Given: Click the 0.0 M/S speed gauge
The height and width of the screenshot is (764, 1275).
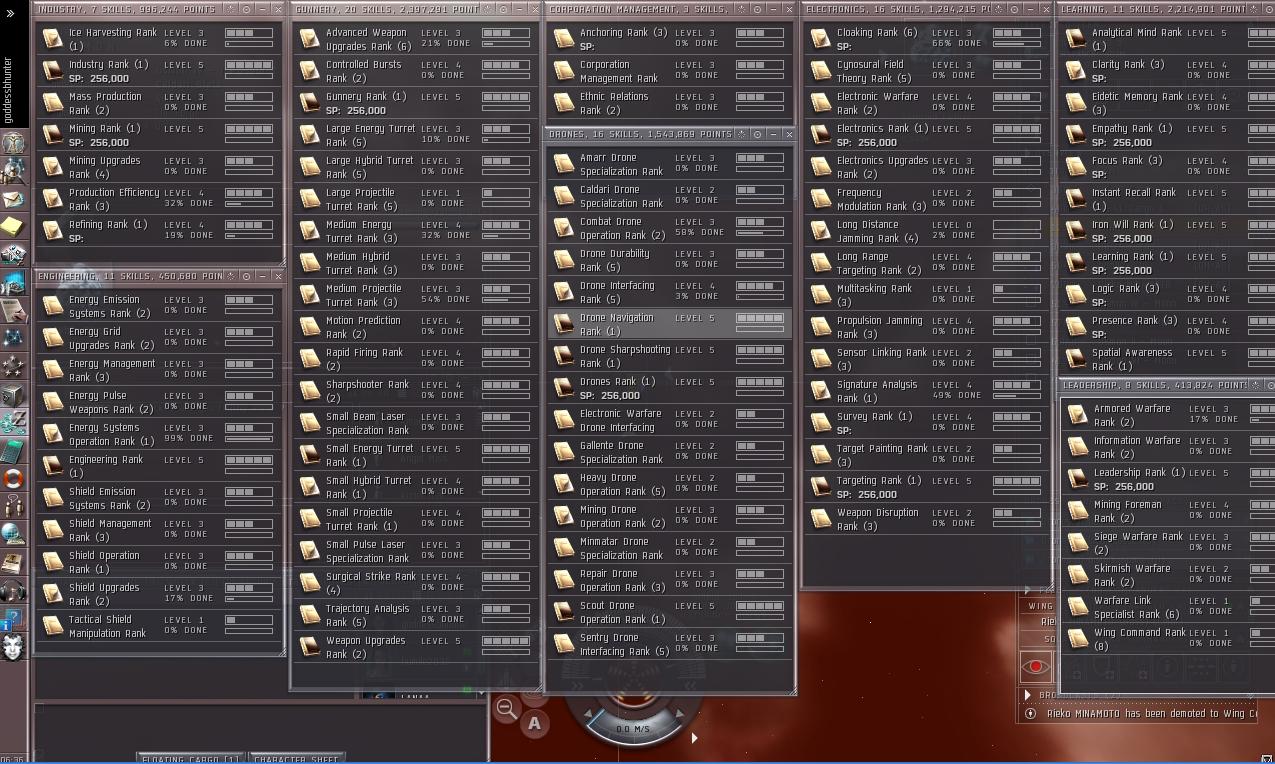Looking at the screenshot, I should point(633,729).
